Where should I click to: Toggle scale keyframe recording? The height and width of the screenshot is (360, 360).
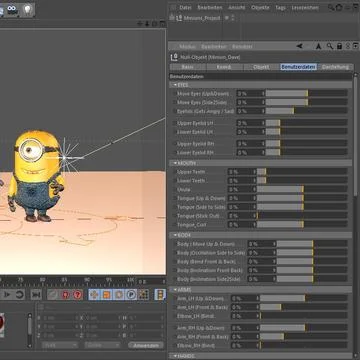tap(107, 294)
